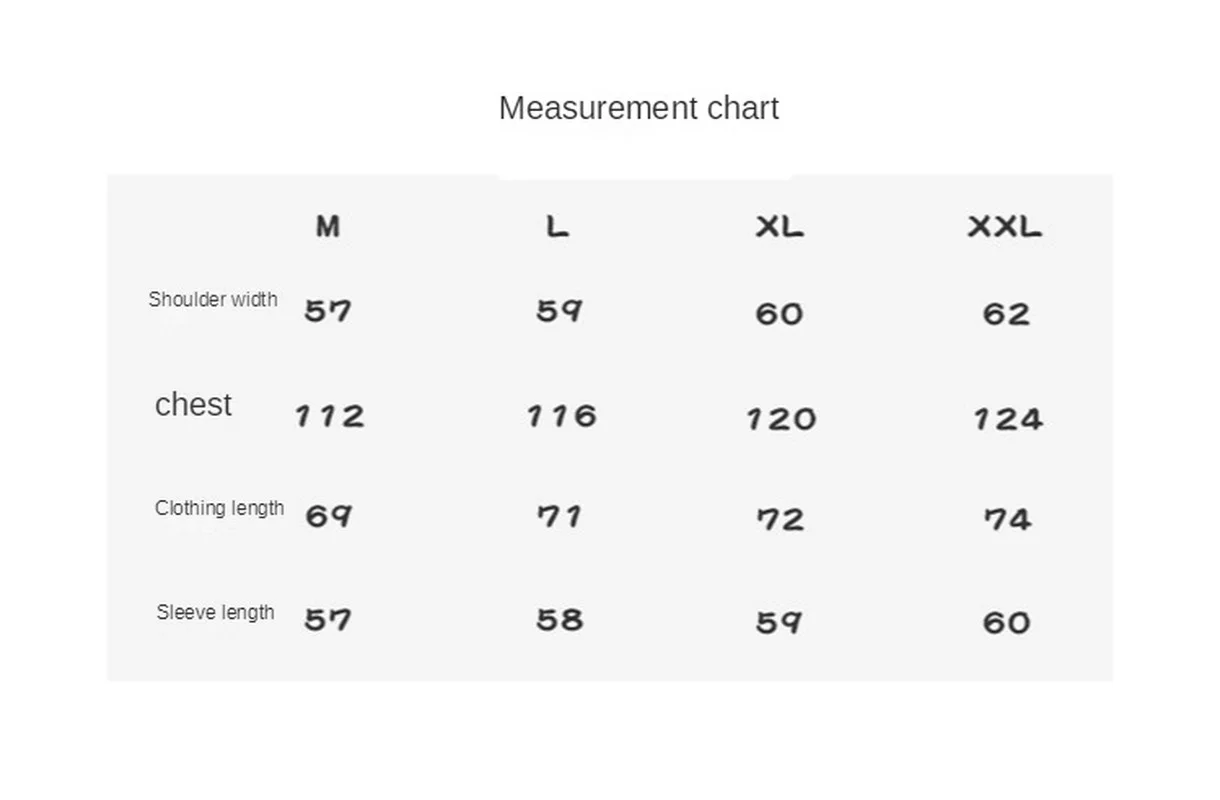Click chest value 120 for size XL
Image resolution: width=1220 pixels, height=800 pixels.
pyautogui.click(x=781, y=418)
